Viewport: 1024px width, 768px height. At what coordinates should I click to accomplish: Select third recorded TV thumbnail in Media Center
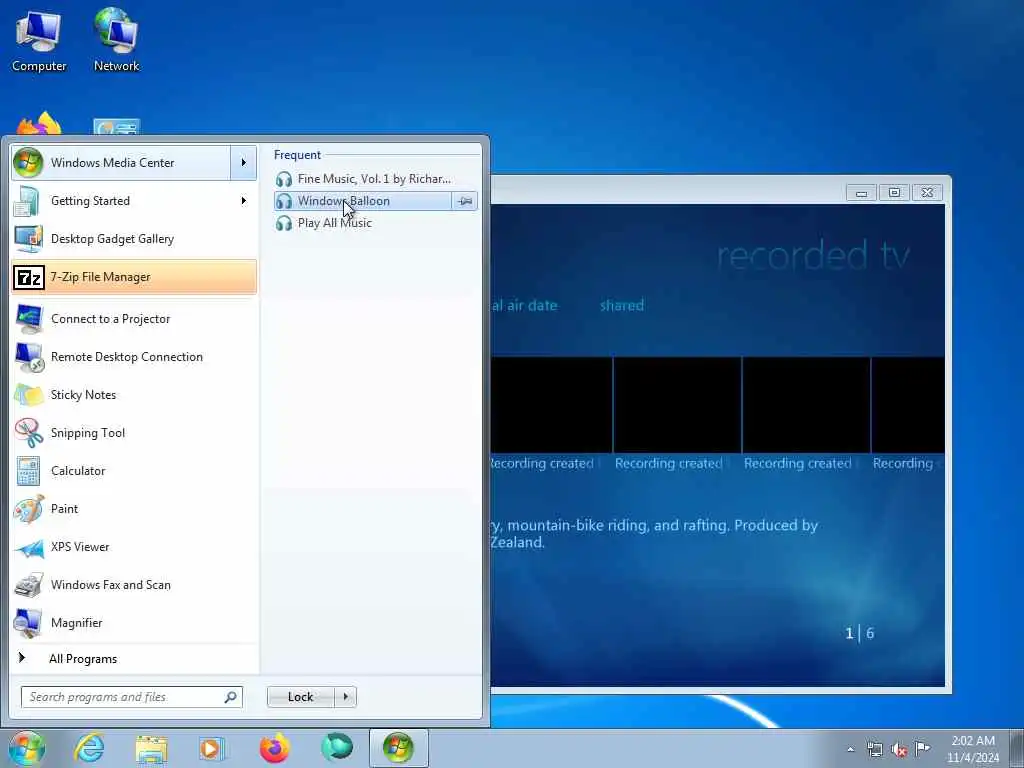pos(806,405)
